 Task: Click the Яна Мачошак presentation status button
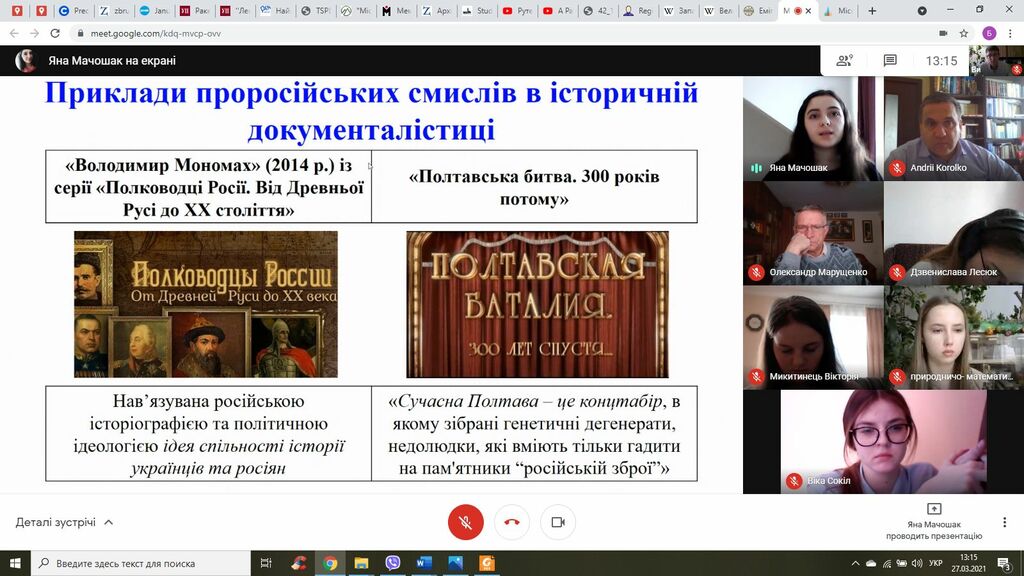point(934,521)
